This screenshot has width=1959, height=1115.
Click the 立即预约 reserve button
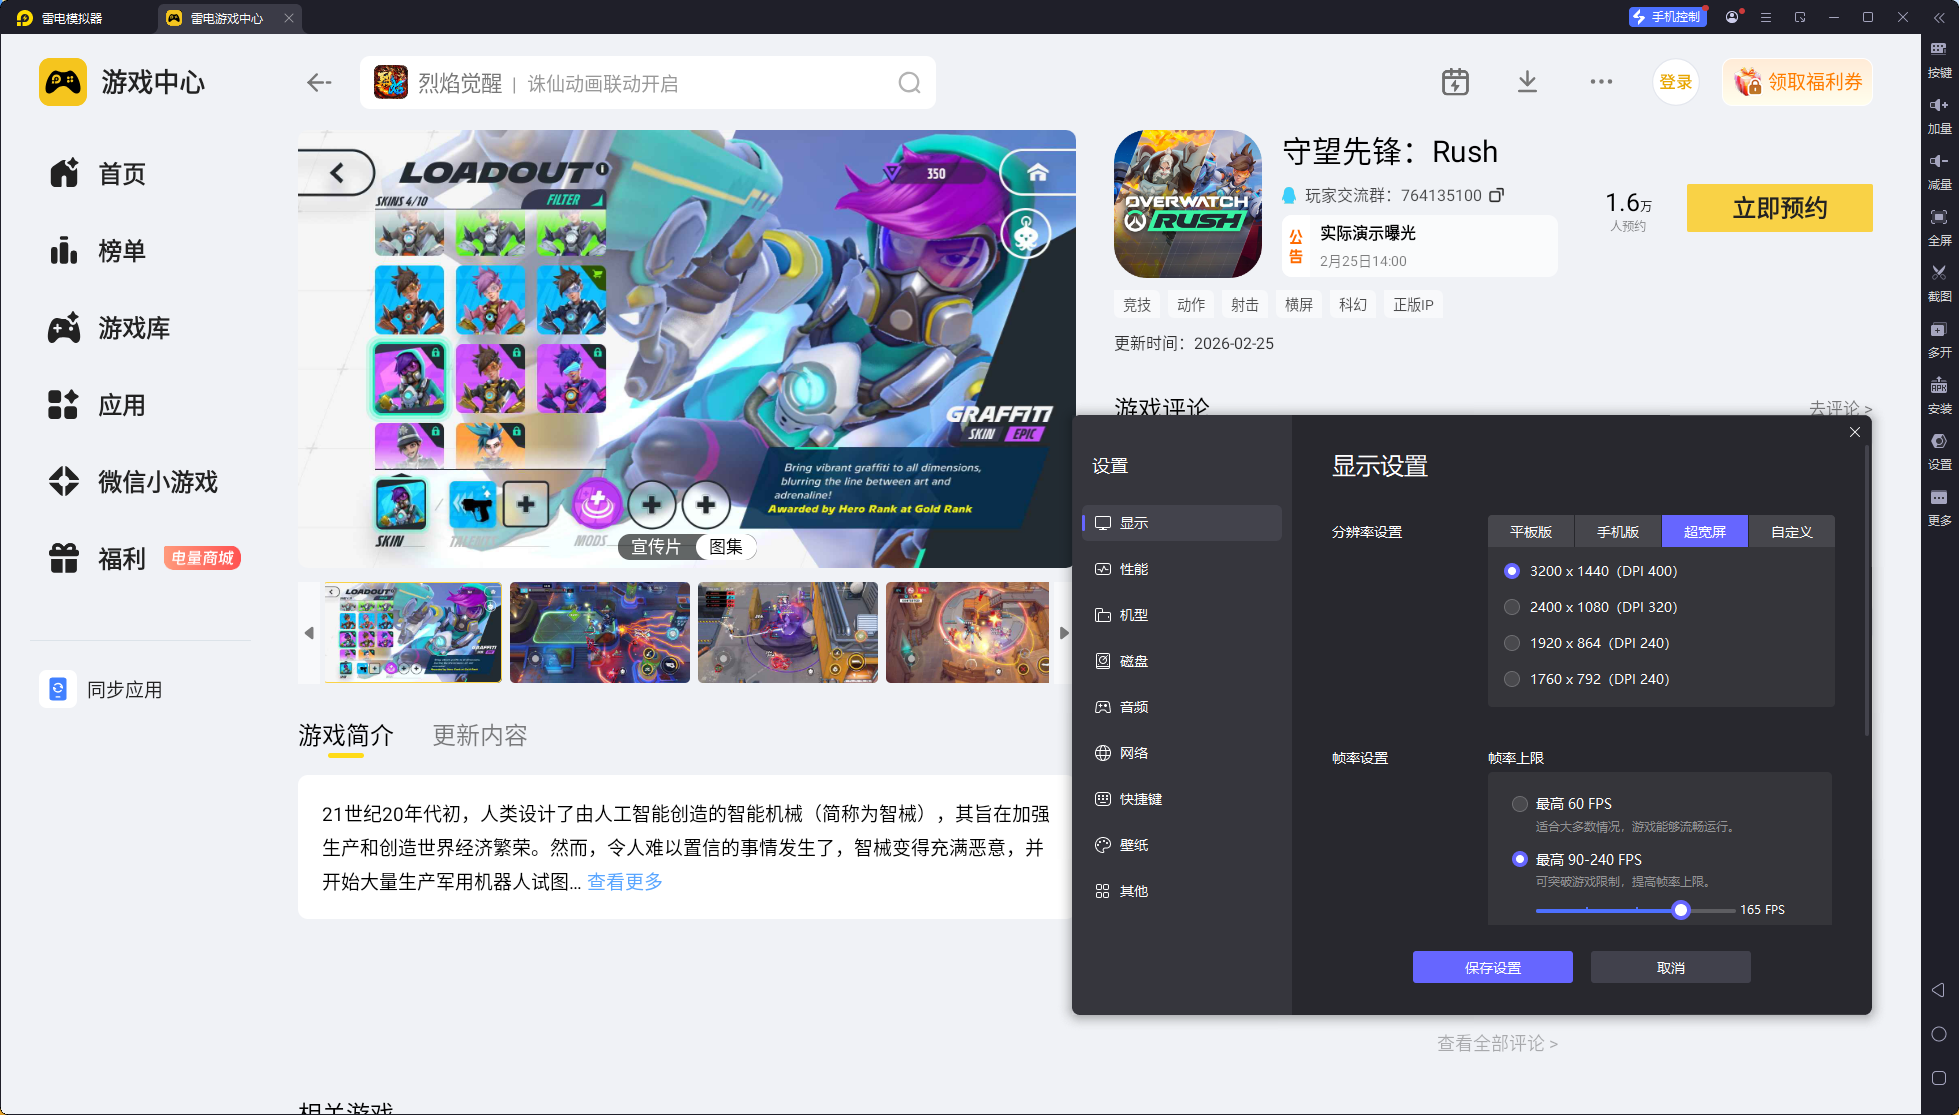coord(1779,208)
